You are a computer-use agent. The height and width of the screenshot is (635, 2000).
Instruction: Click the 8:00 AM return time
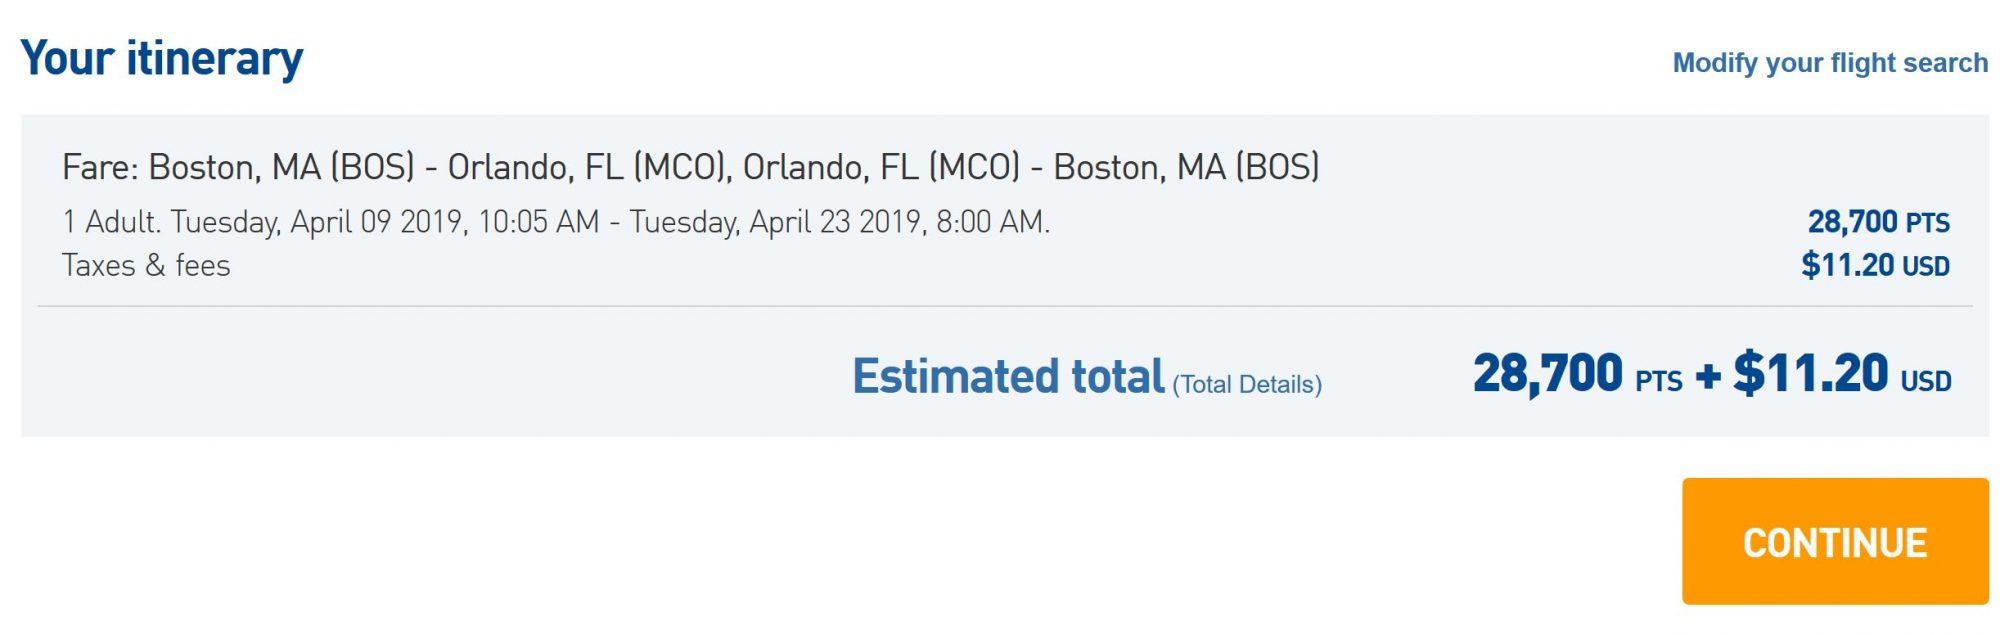(992, 222)
